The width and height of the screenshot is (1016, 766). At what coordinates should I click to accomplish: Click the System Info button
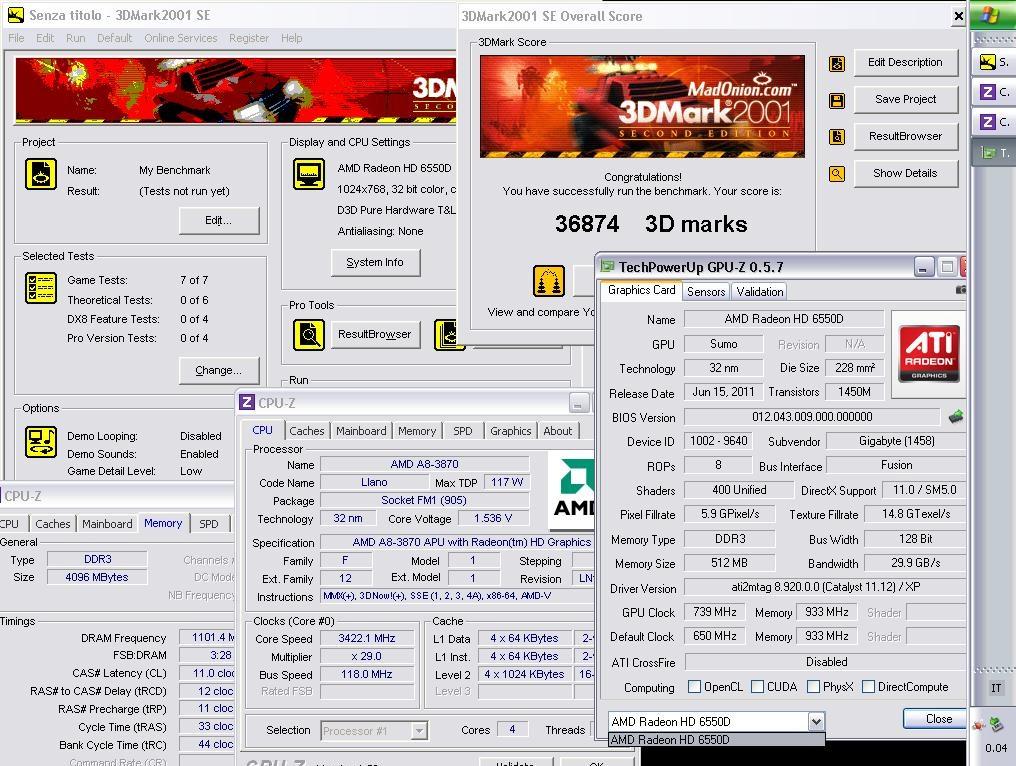[x=375, y=262]
